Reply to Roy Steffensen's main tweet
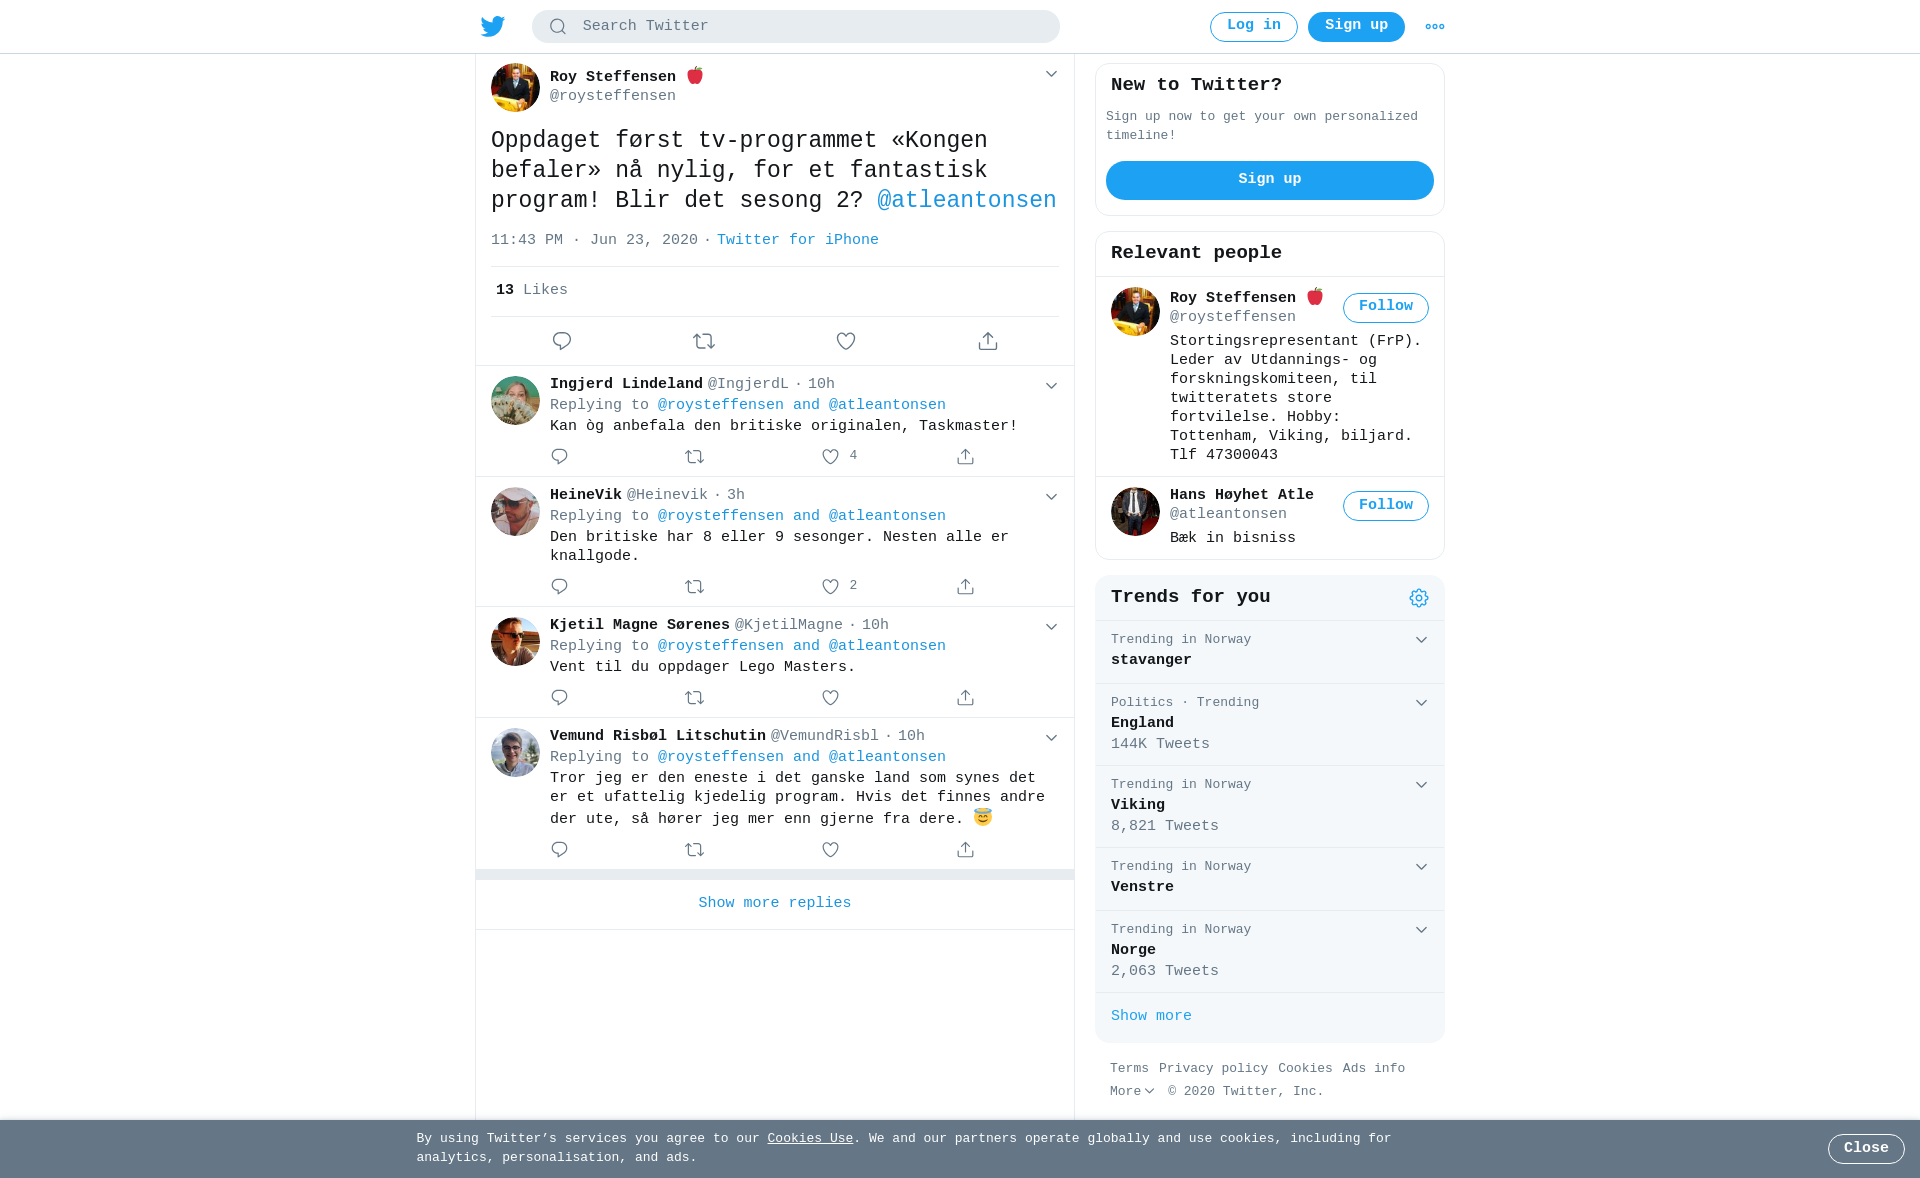This screenshot has height=1178, width=1920. 562,341
